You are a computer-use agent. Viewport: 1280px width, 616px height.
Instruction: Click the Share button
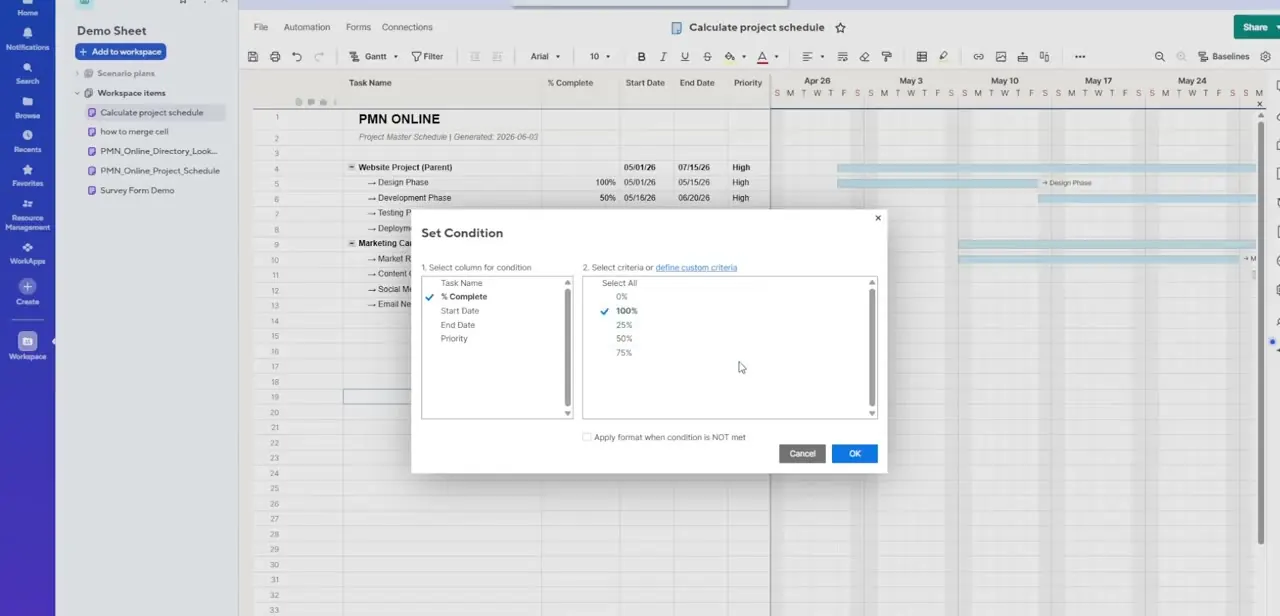[1255, 28]
